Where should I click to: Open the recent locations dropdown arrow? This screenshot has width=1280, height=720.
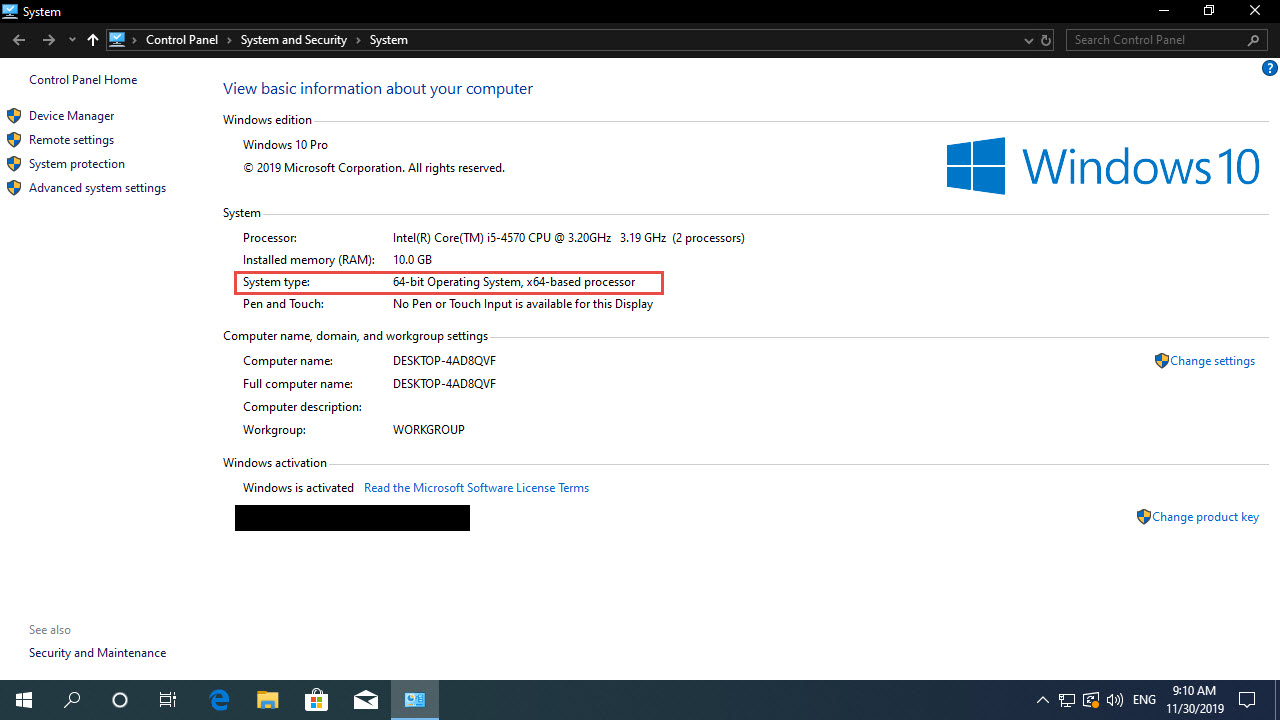72,41
